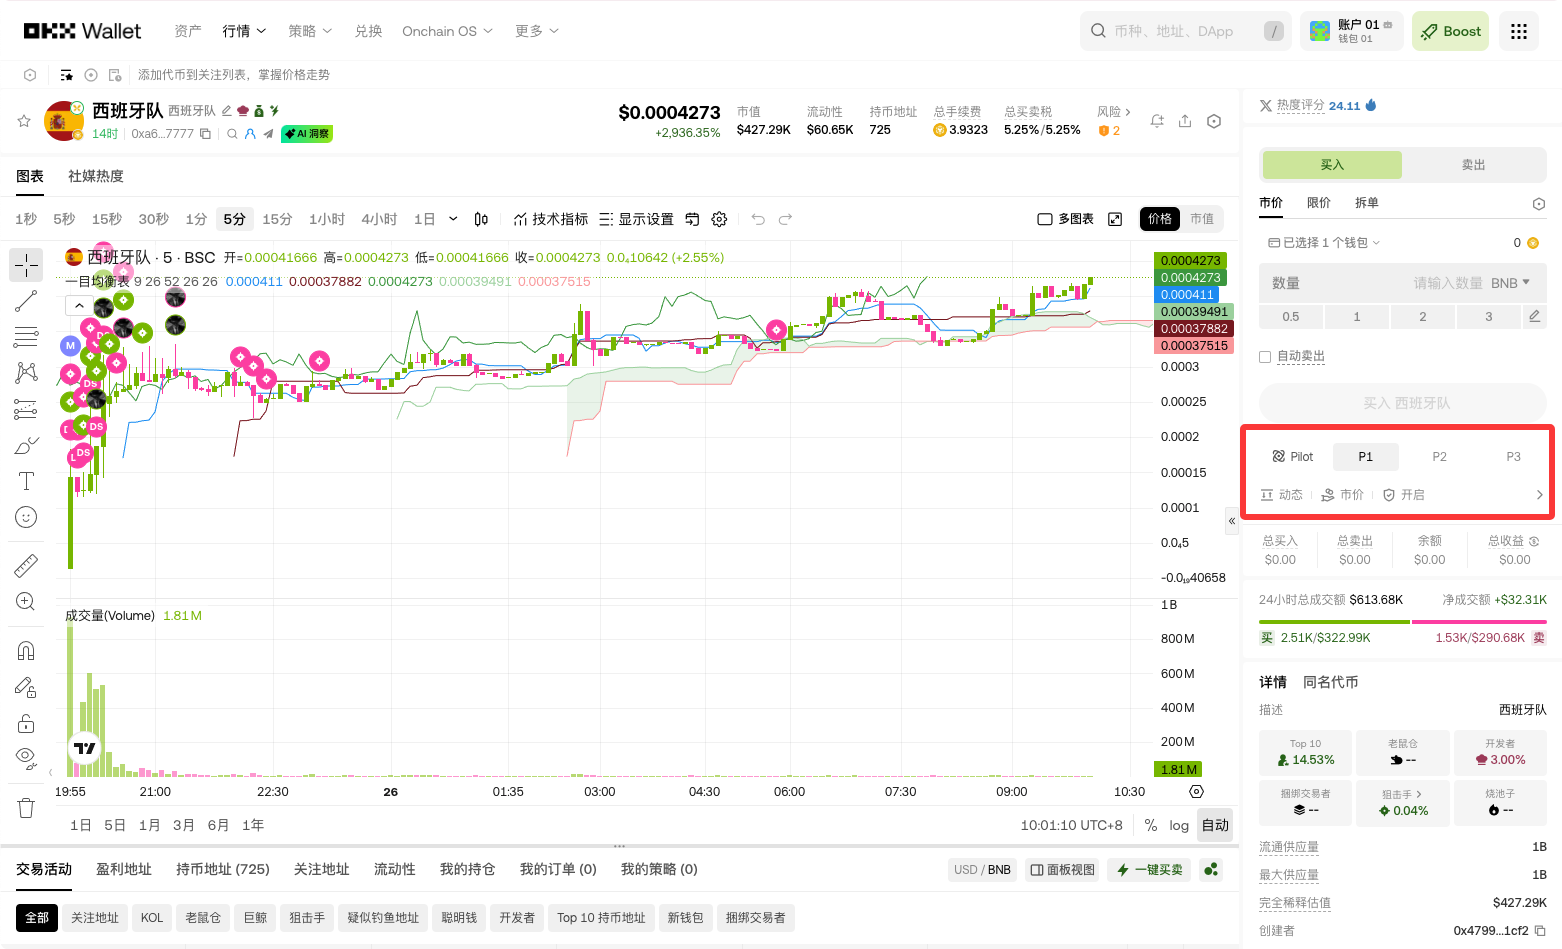The image size is (1562, 949).
Task: Open price alert bell icon
Action: point(1157,121)
